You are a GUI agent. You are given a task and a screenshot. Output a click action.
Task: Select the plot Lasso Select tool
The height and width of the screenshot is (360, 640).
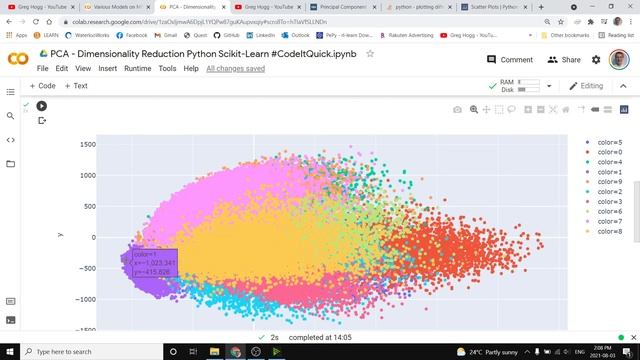pyautogui.click(x=511, y=109)
